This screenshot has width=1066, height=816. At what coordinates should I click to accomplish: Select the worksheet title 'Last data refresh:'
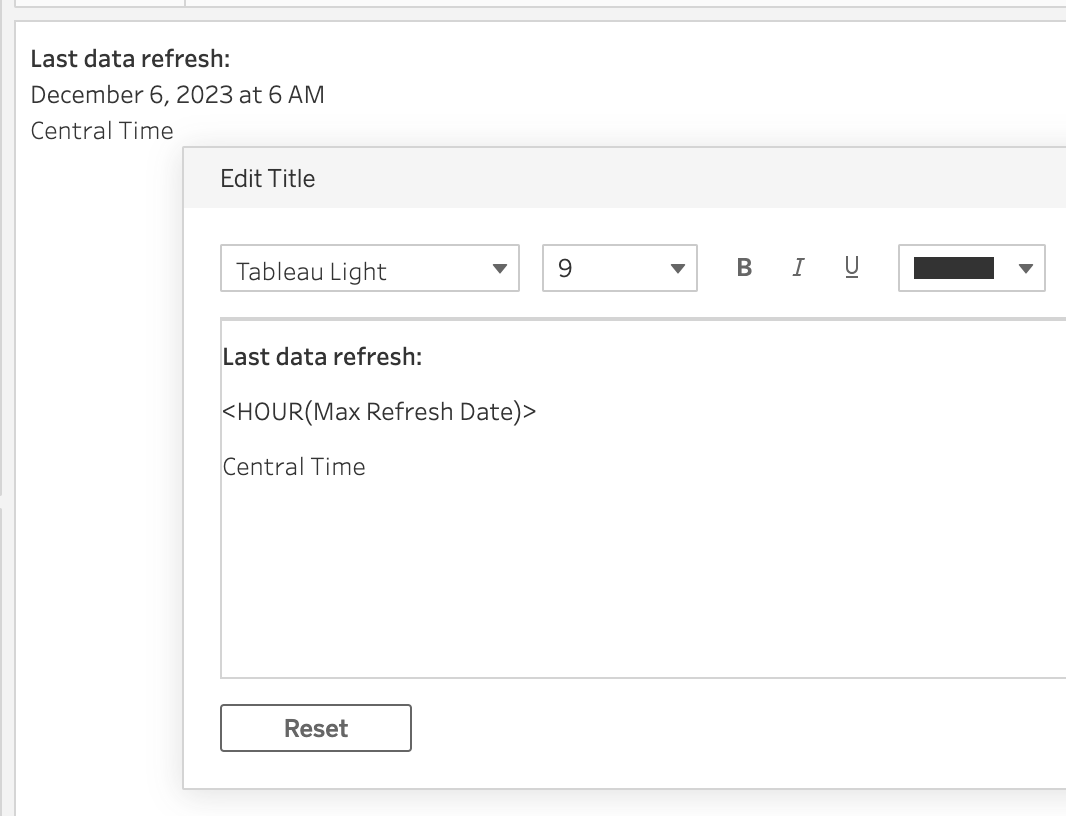tap(130, 59)
